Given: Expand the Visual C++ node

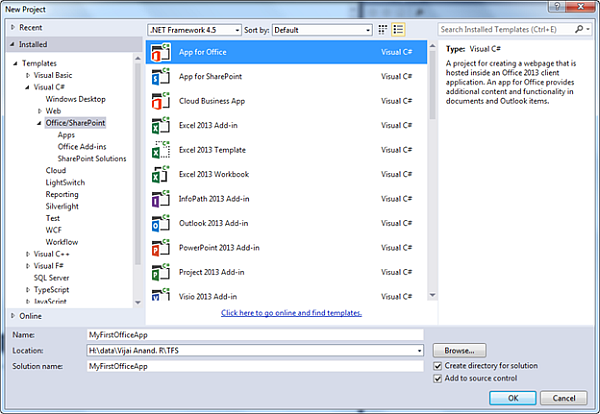Looking at the screenshot, I should click(x=28, y=254).
